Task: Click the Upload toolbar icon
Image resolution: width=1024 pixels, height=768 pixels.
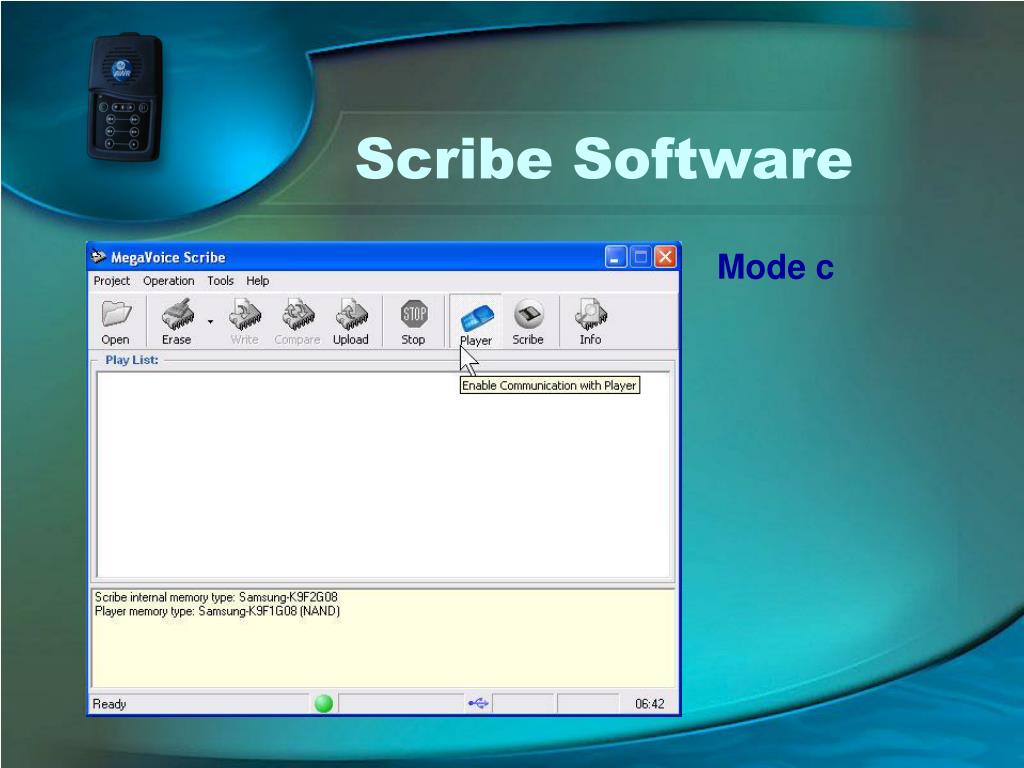Action: pos(351,315)
